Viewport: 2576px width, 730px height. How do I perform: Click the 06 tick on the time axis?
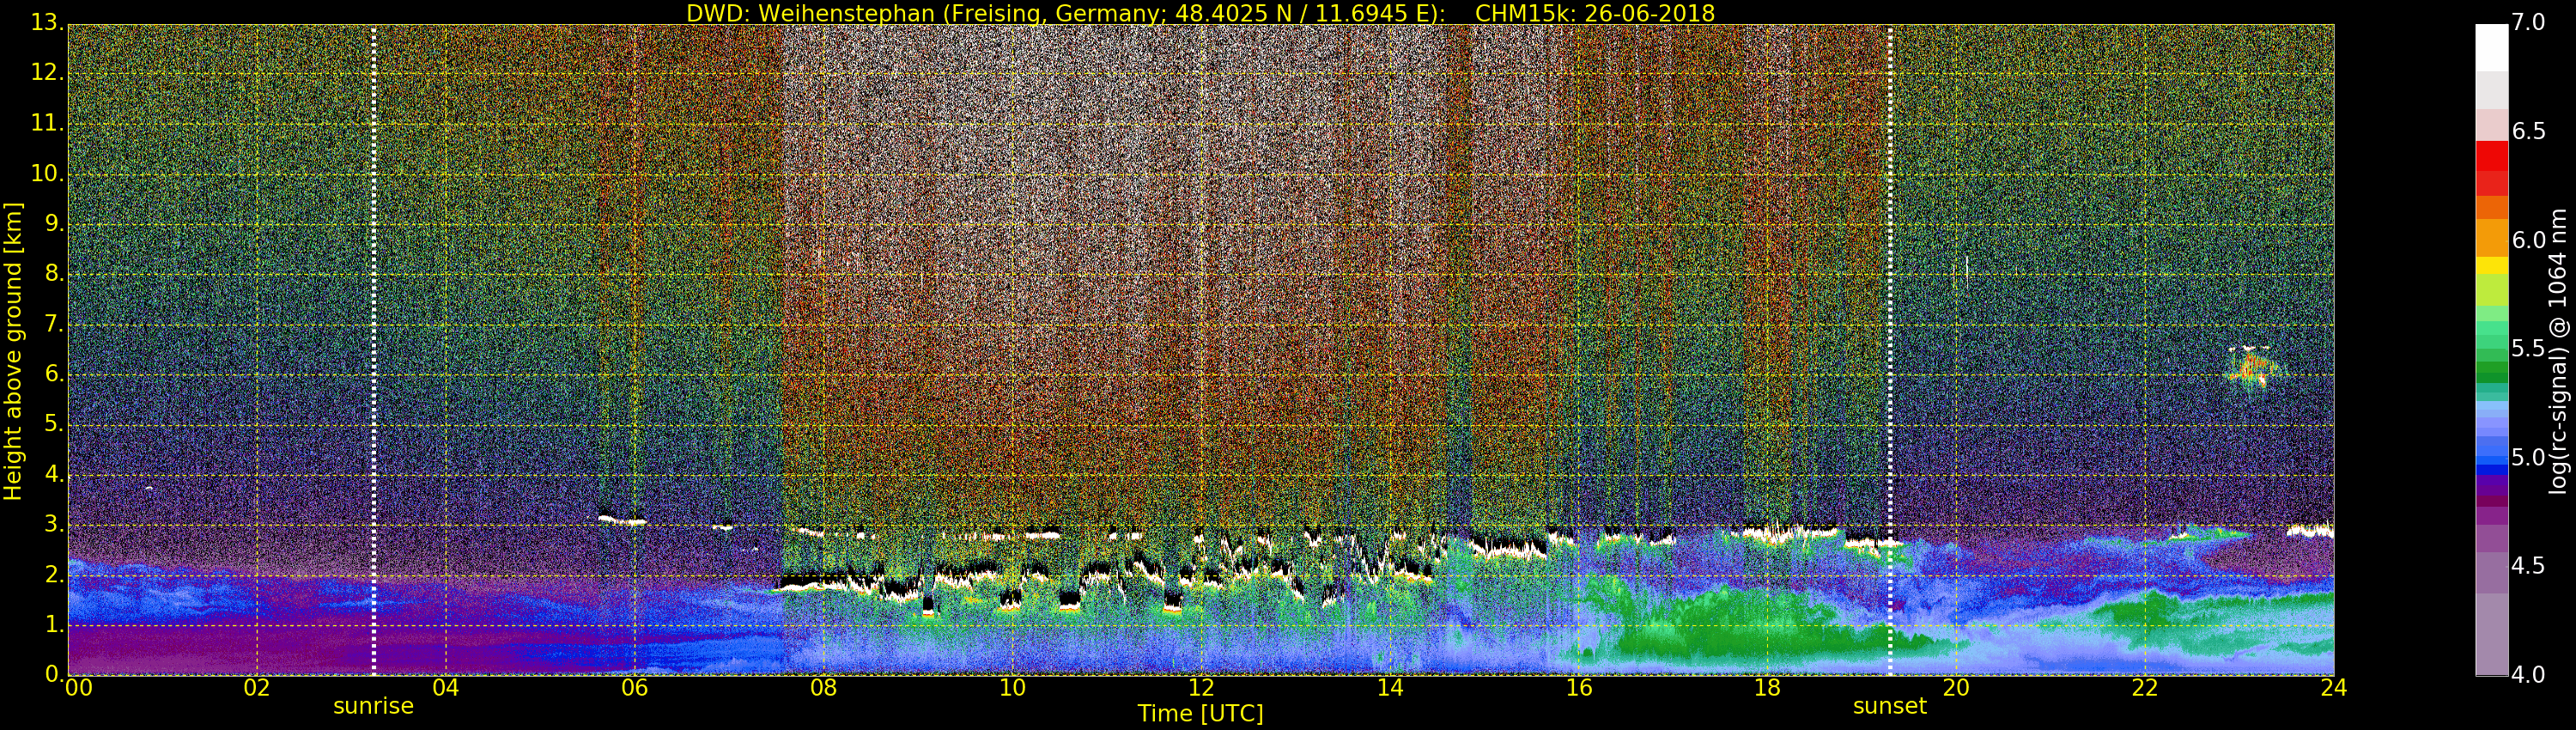pos(635,688)
